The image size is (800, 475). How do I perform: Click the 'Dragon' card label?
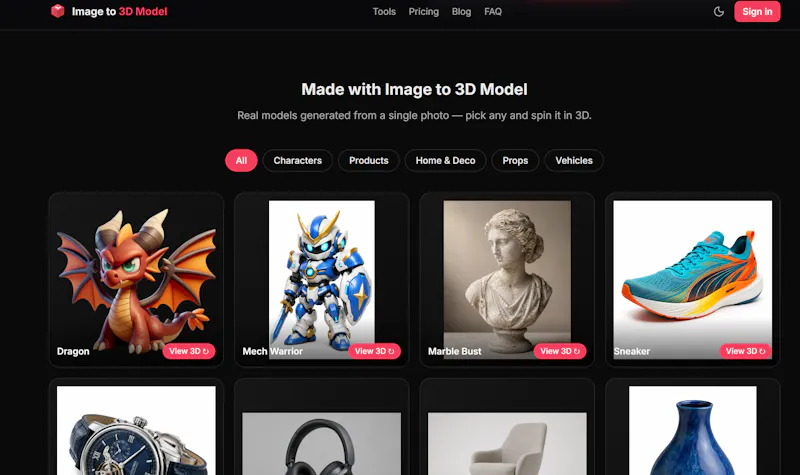[x=73, y=352]
